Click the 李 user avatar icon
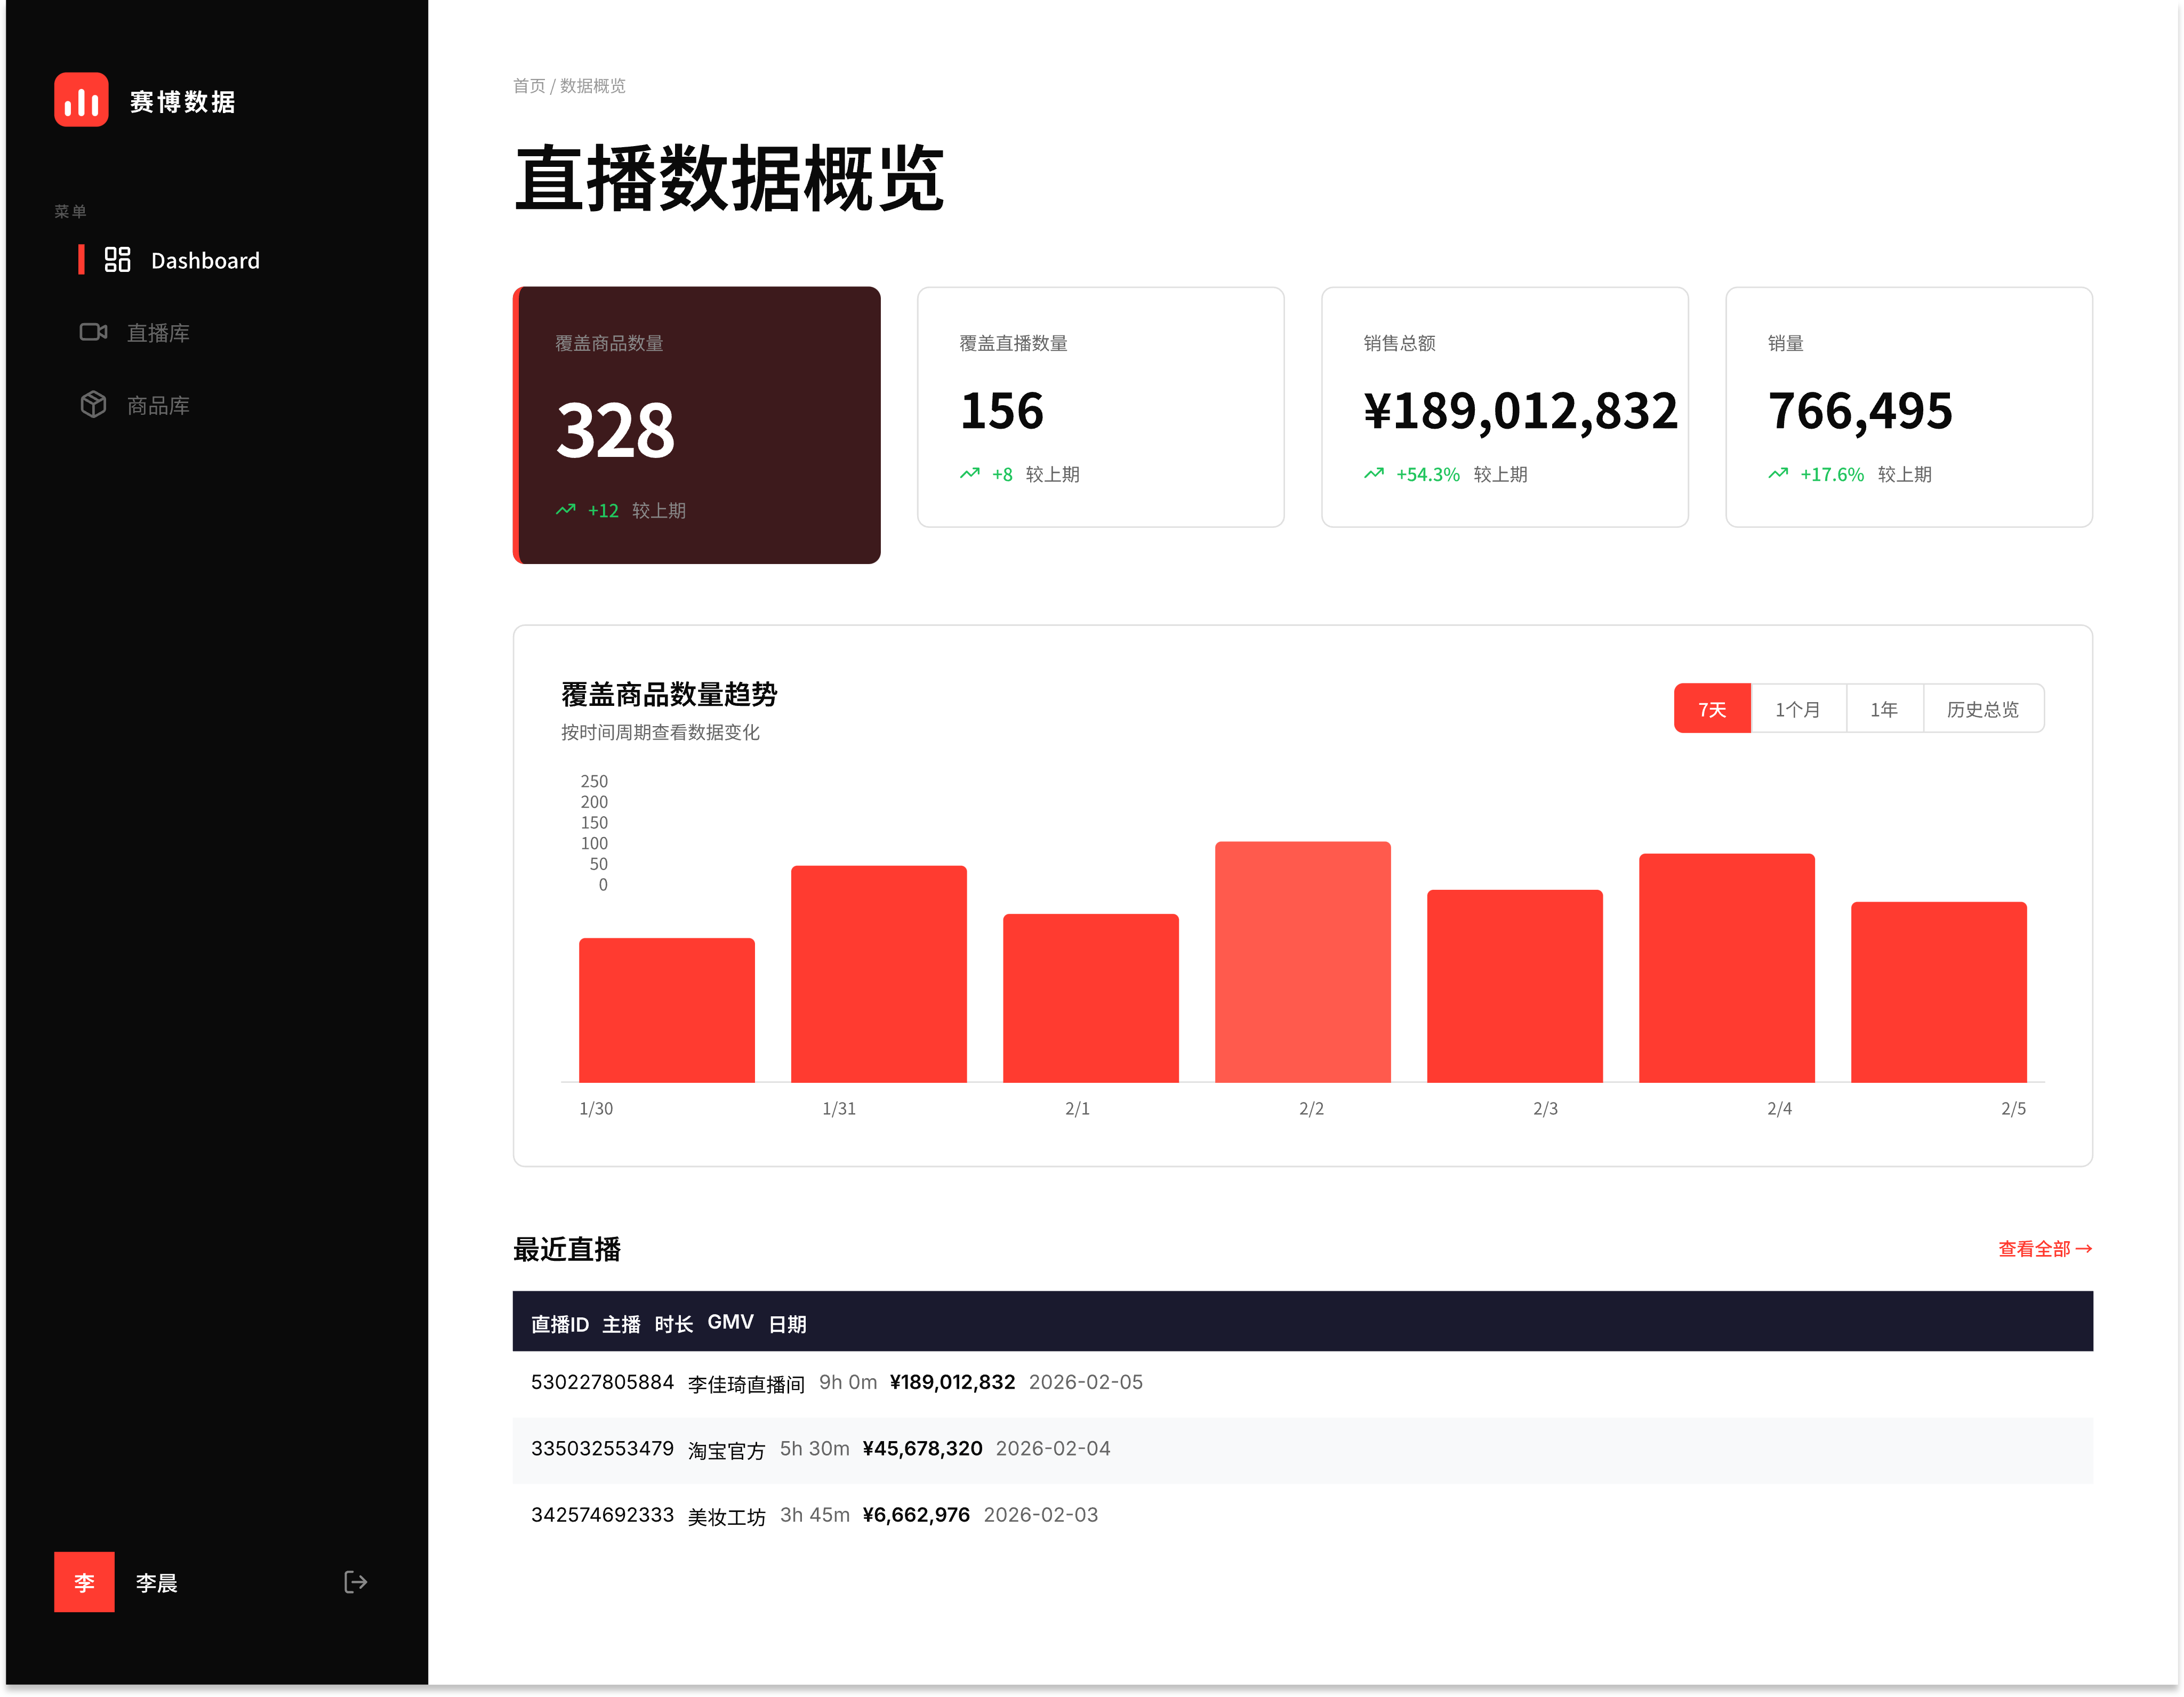This screenshot has height=1697, width=2184. 84,1582
